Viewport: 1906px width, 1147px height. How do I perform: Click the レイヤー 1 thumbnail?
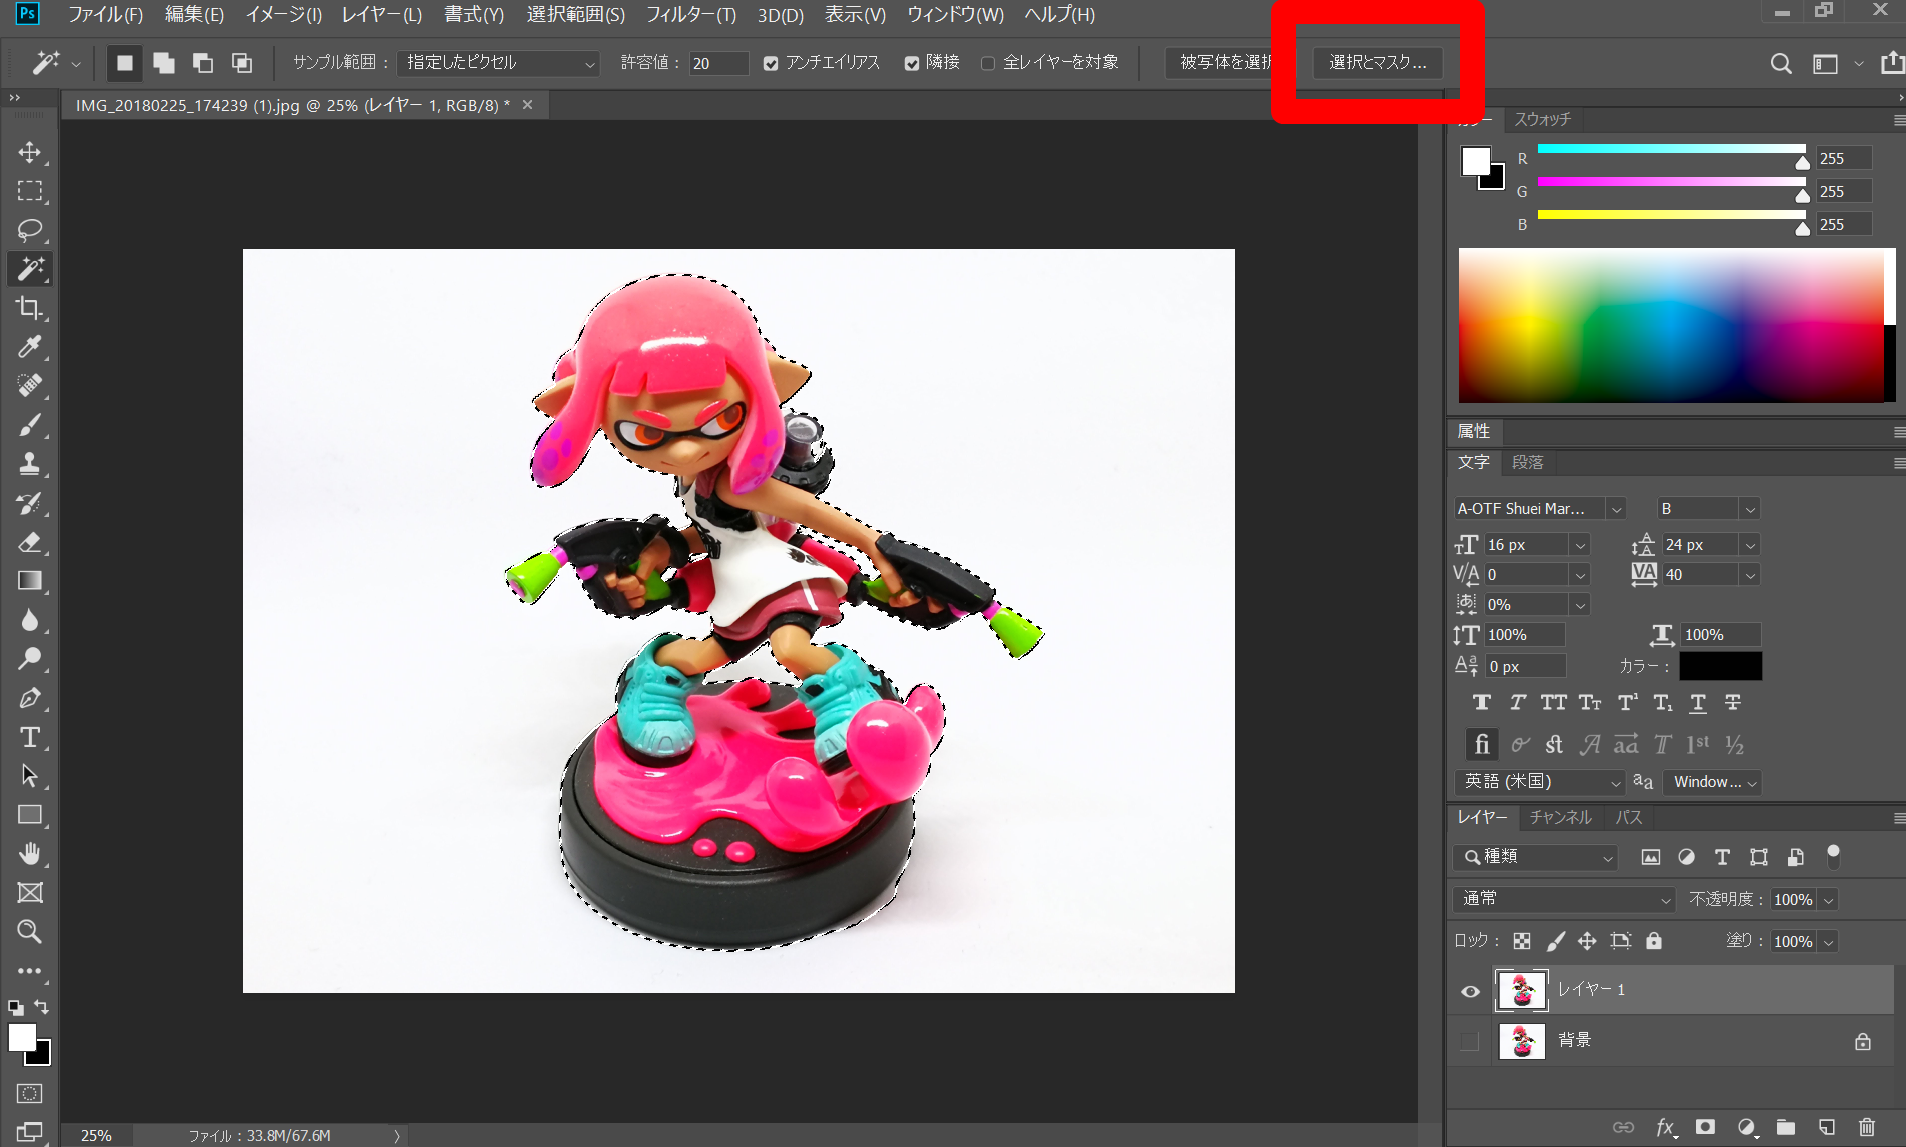click(1521, 990)
